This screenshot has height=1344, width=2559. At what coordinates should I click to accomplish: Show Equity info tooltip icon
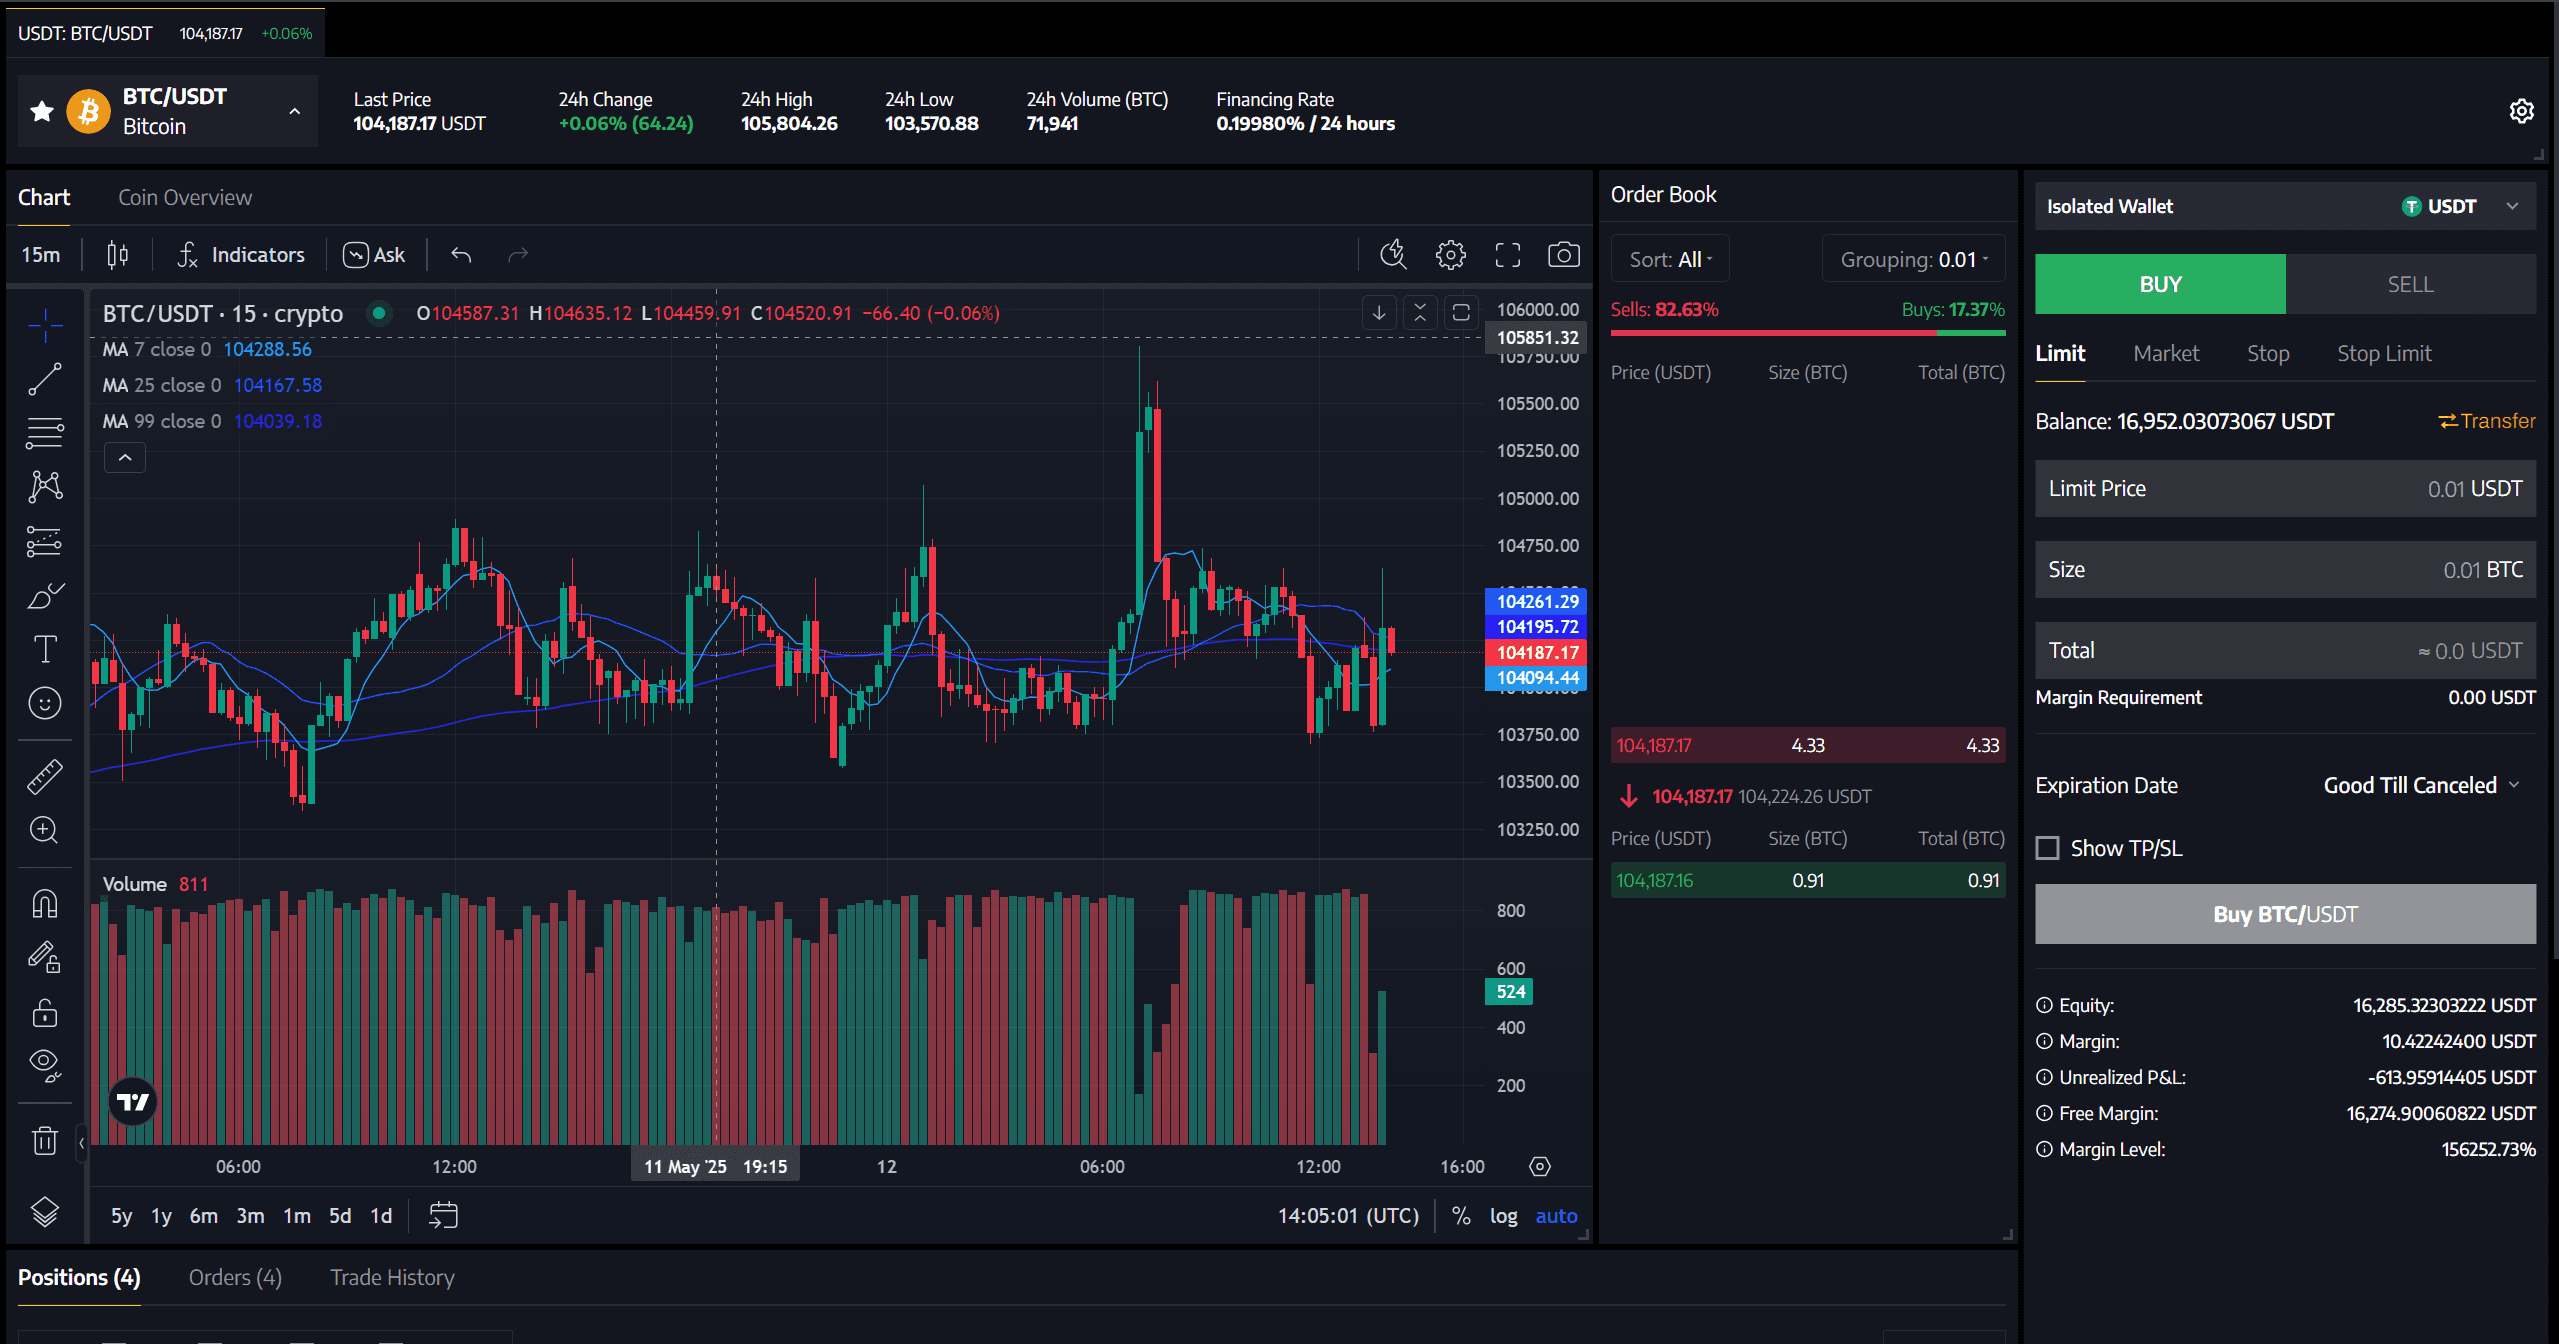pos(2044,1005)
